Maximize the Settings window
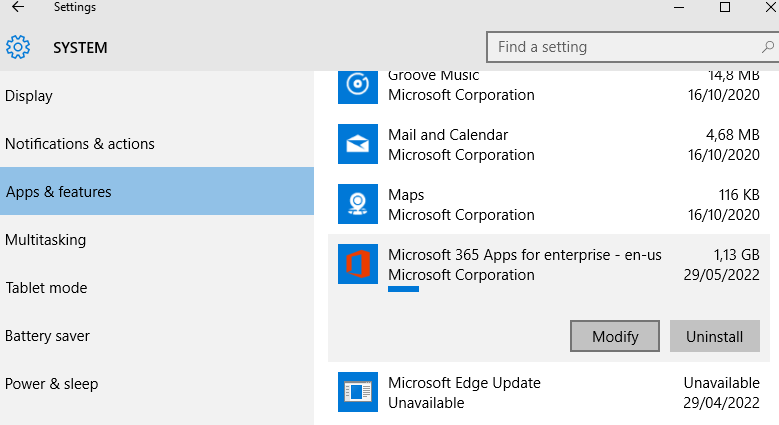This screenshot has width=779, height=425. pos(725,7)
